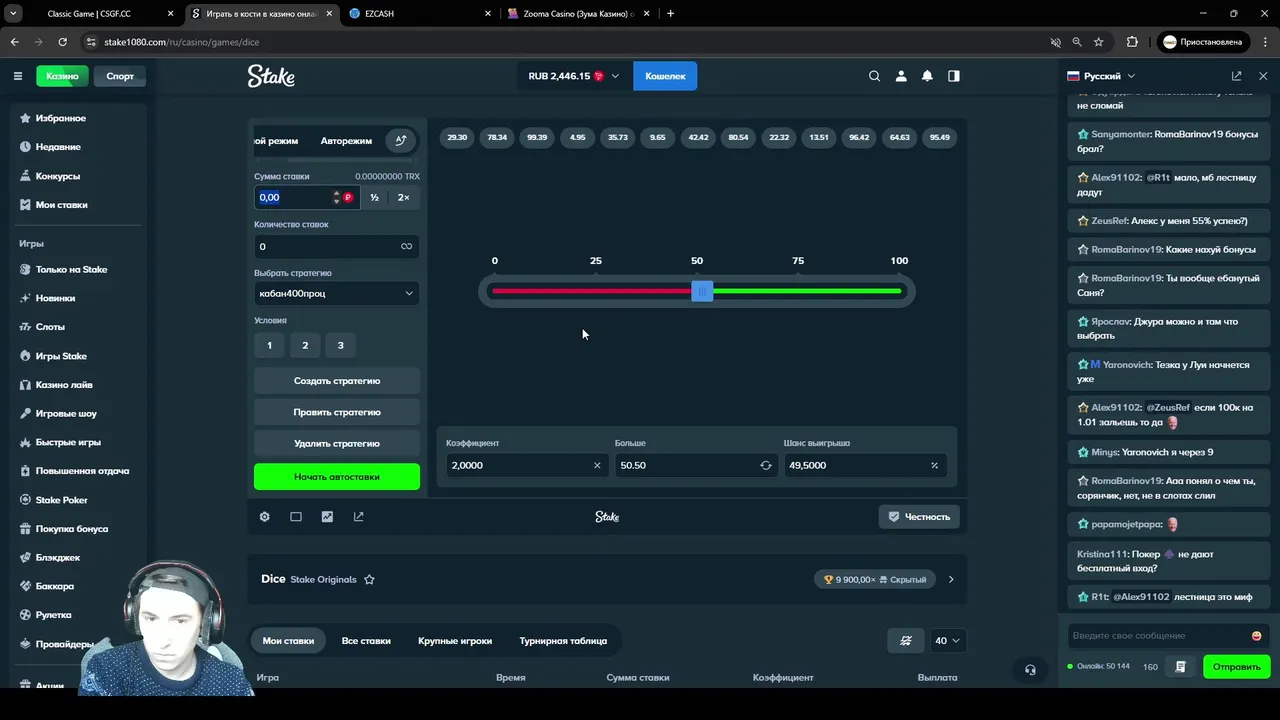
Task: Click the Stake logo
Action: pyautogui.click(x=271, y=76)
